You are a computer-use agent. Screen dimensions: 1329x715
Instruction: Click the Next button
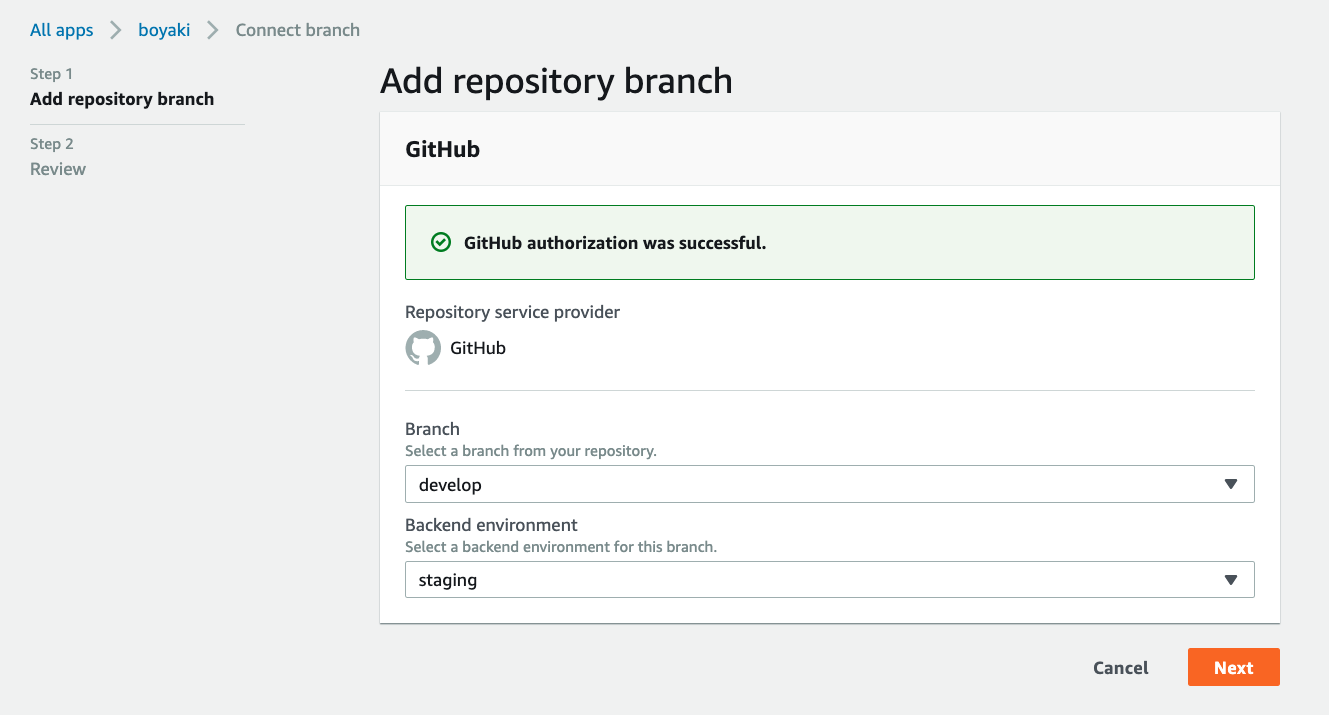pyautogui.click(x=1233, y=668)
